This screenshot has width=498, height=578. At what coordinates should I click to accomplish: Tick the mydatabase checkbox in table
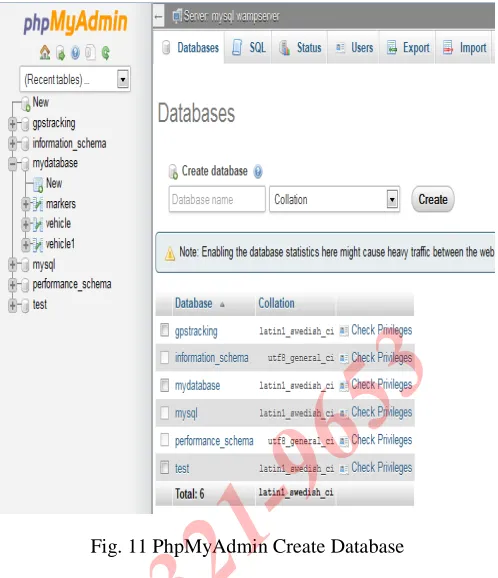coord(165,385)
